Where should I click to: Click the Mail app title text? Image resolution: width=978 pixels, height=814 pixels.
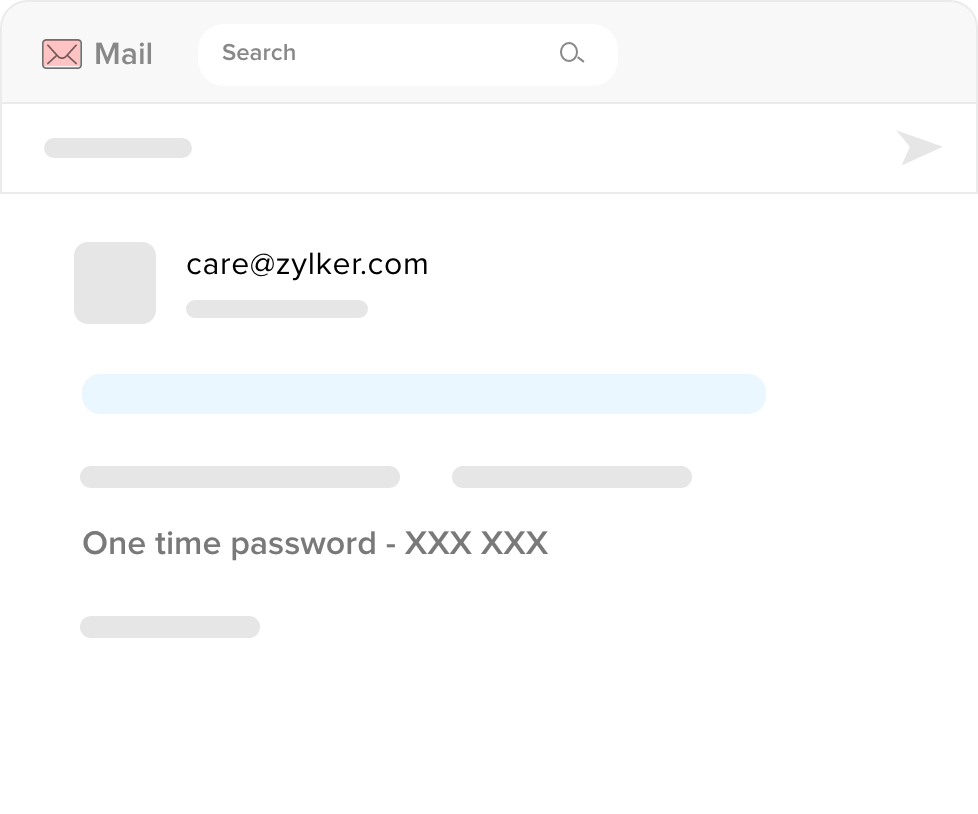click(123, 54)
